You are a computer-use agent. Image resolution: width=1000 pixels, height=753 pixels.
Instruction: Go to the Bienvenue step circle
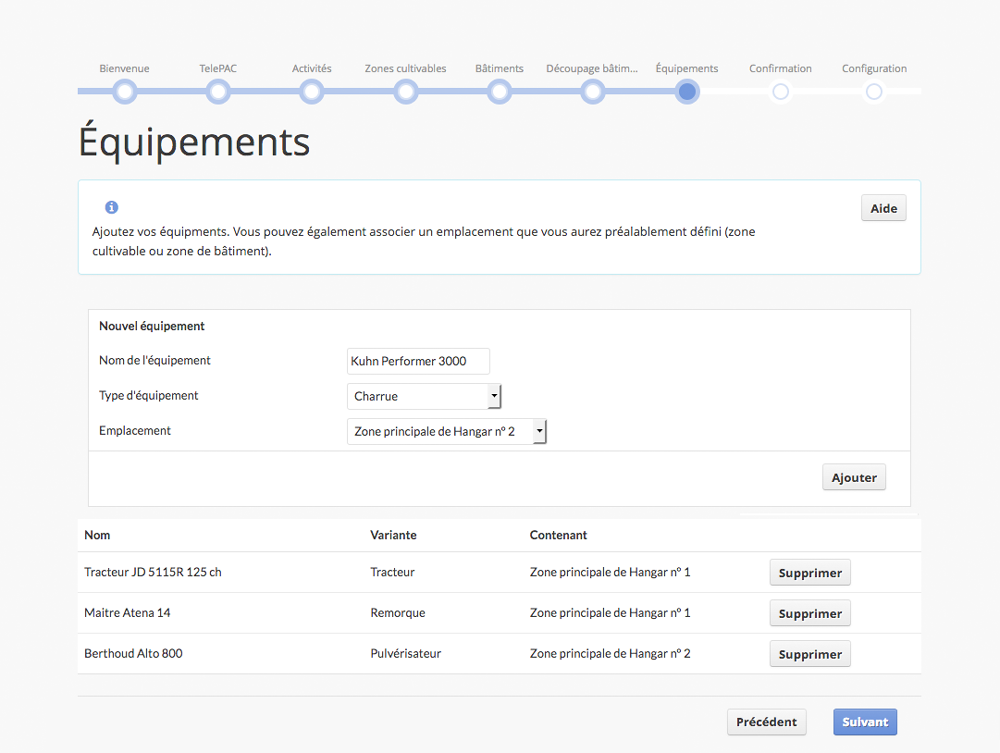125,92
